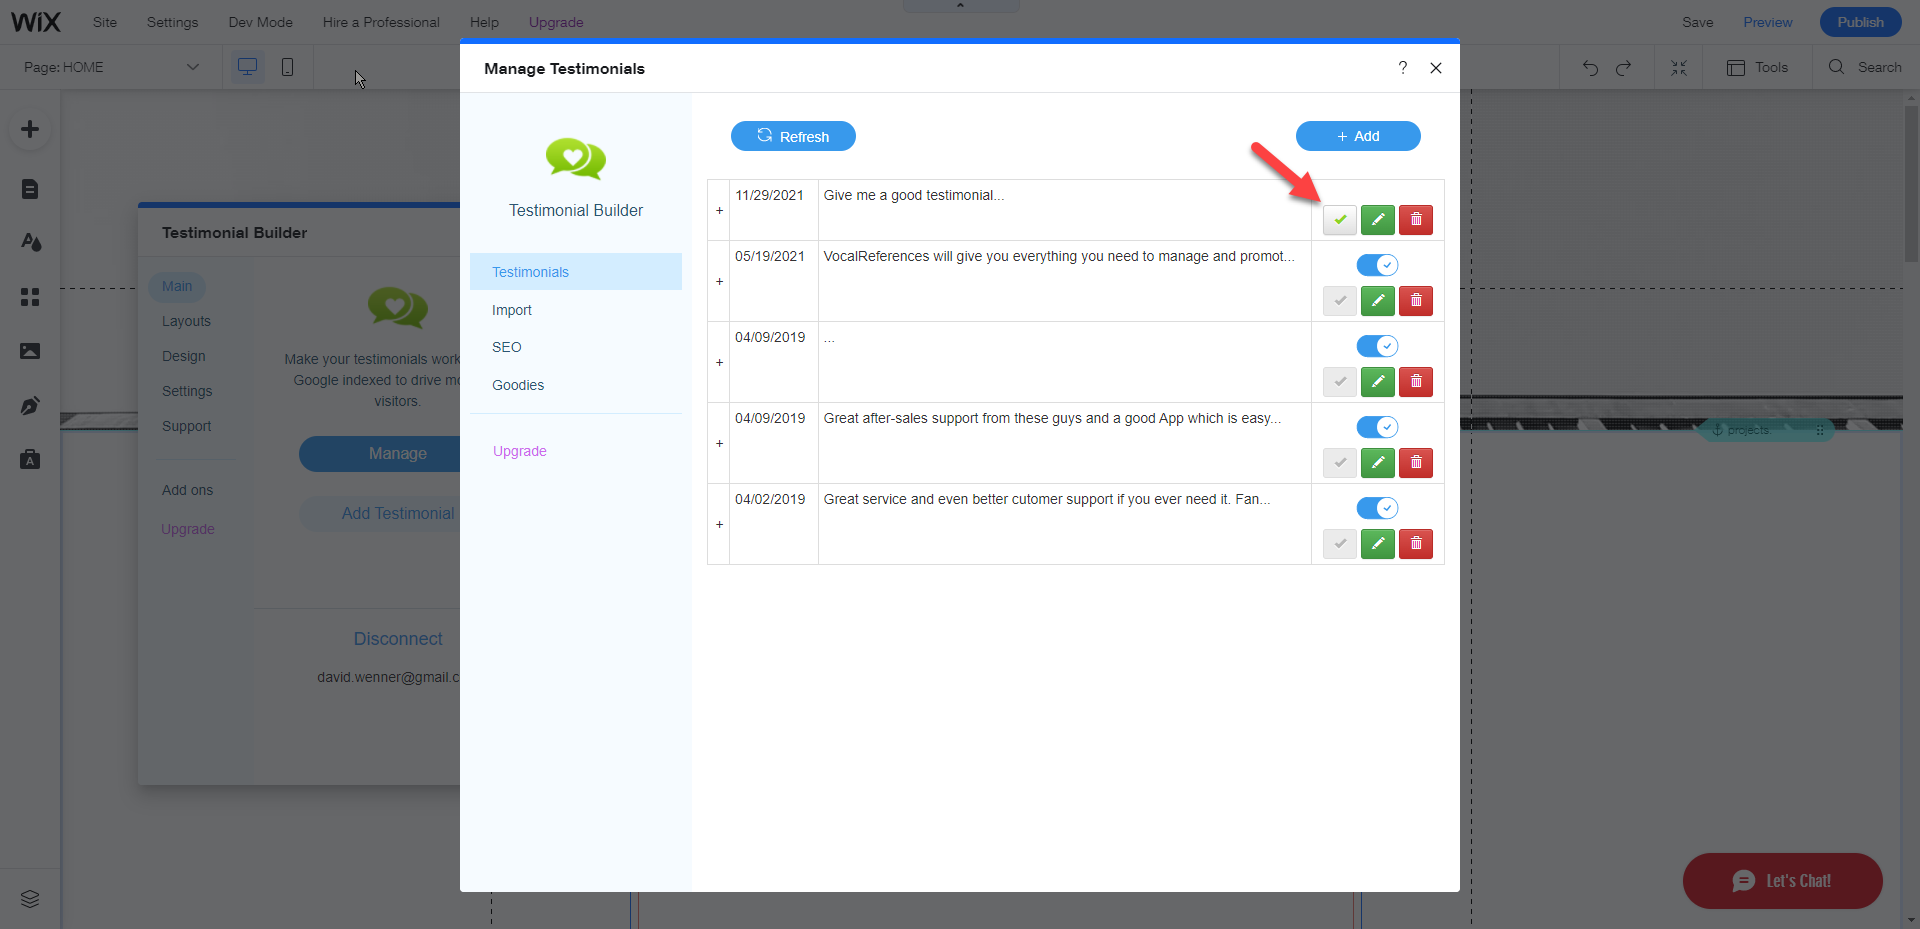Open the Blog pen sidebar icon
Screen dimensions: 1920x929
click(30, 406)
